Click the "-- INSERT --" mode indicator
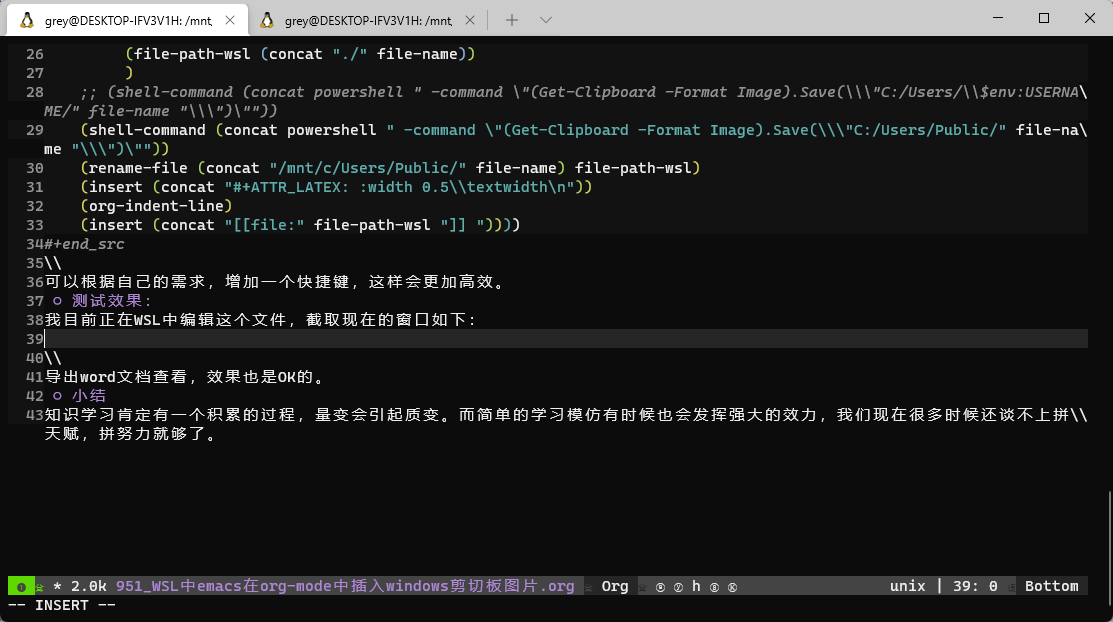Screen dimensions: 1113x622 62,605
